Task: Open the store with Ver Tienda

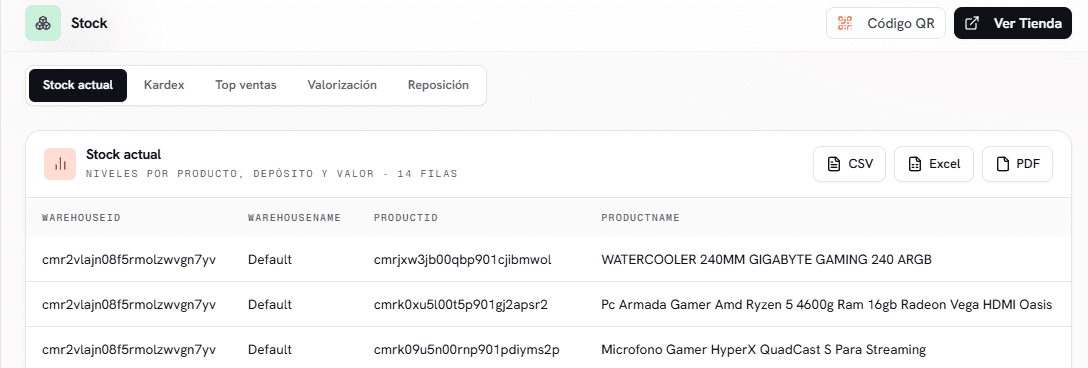Action: click(1013, 23)
